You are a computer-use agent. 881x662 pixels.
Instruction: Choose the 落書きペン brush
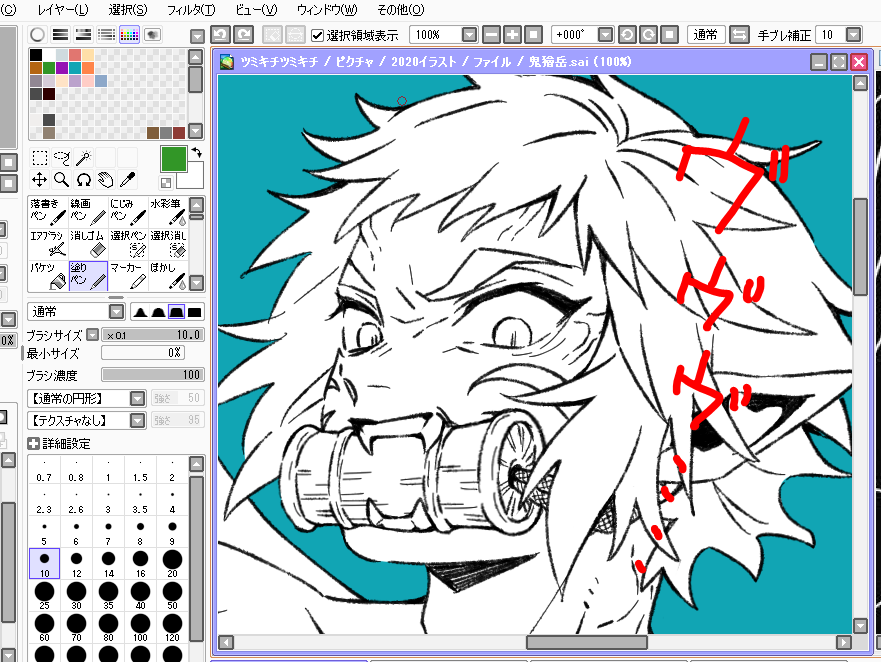coord(48,211)
